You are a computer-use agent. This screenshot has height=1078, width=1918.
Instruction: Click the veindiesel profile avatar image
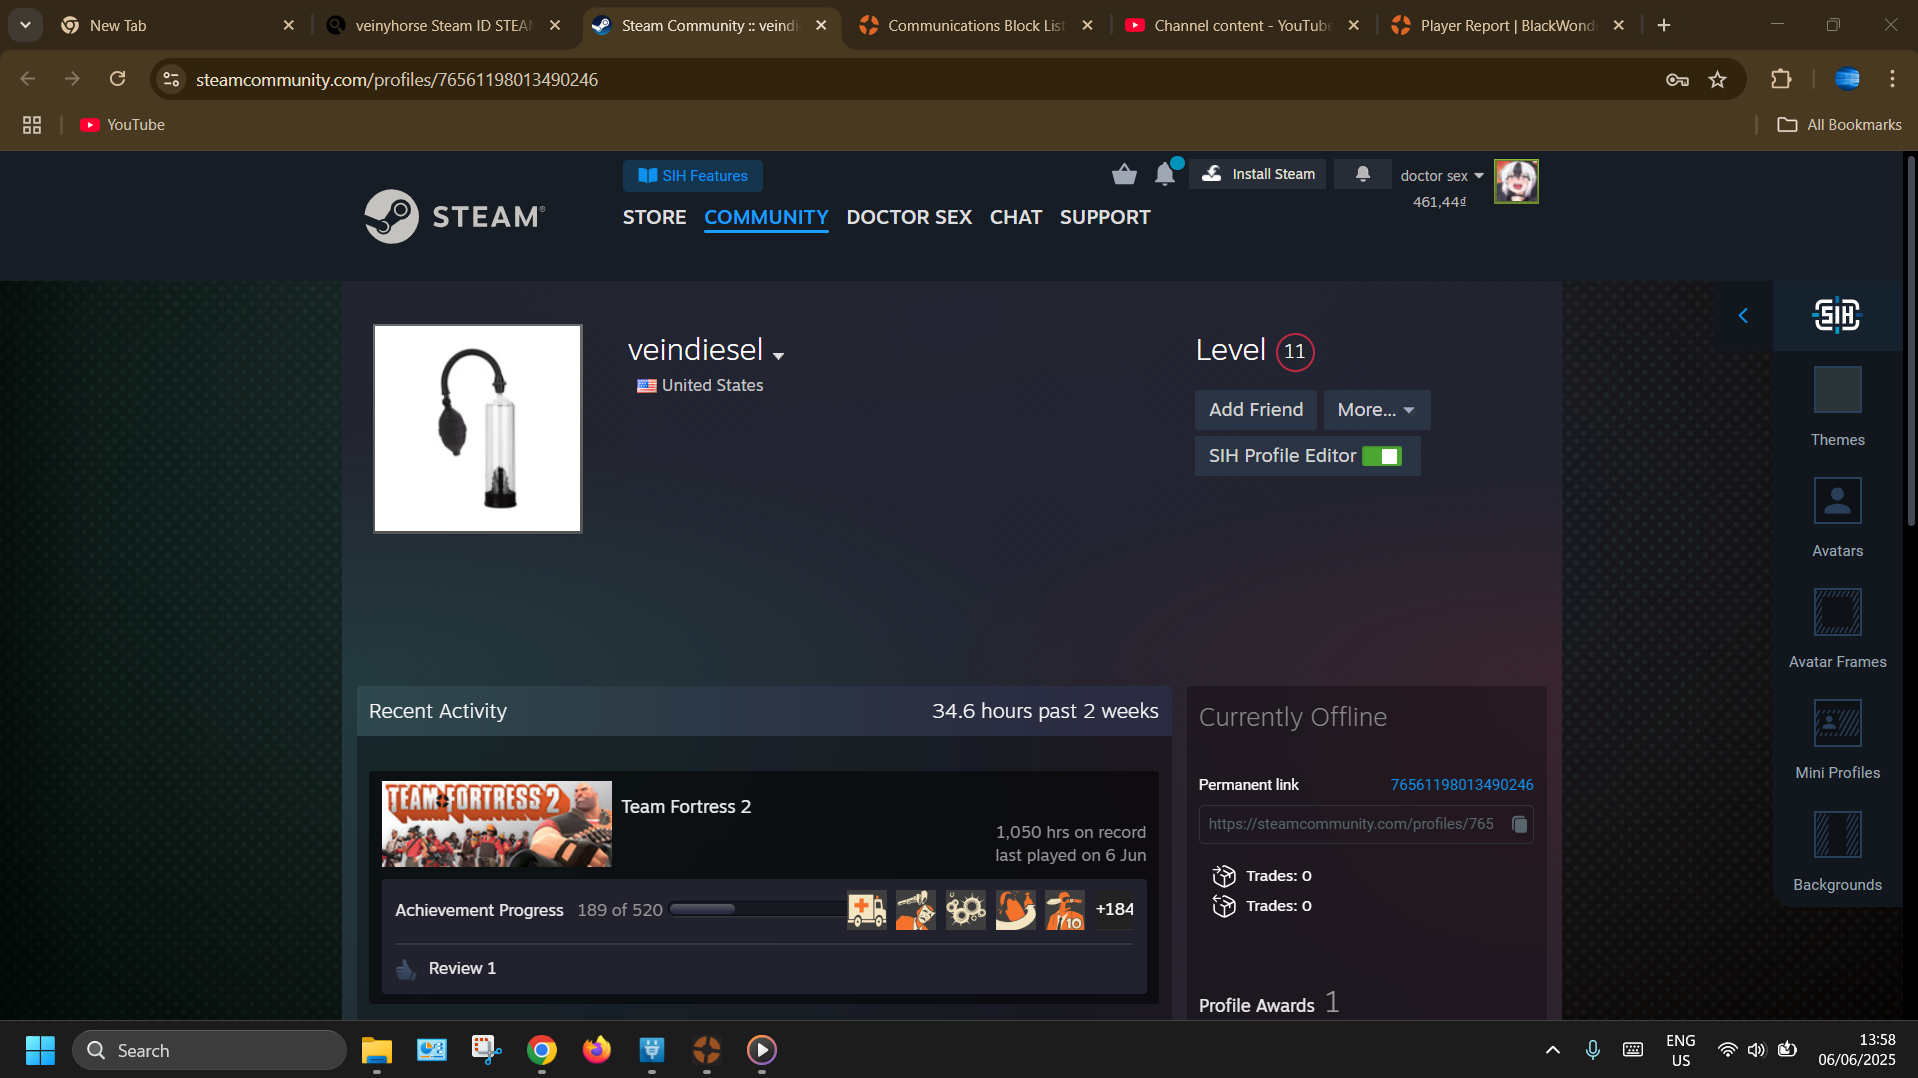point(478,428)
